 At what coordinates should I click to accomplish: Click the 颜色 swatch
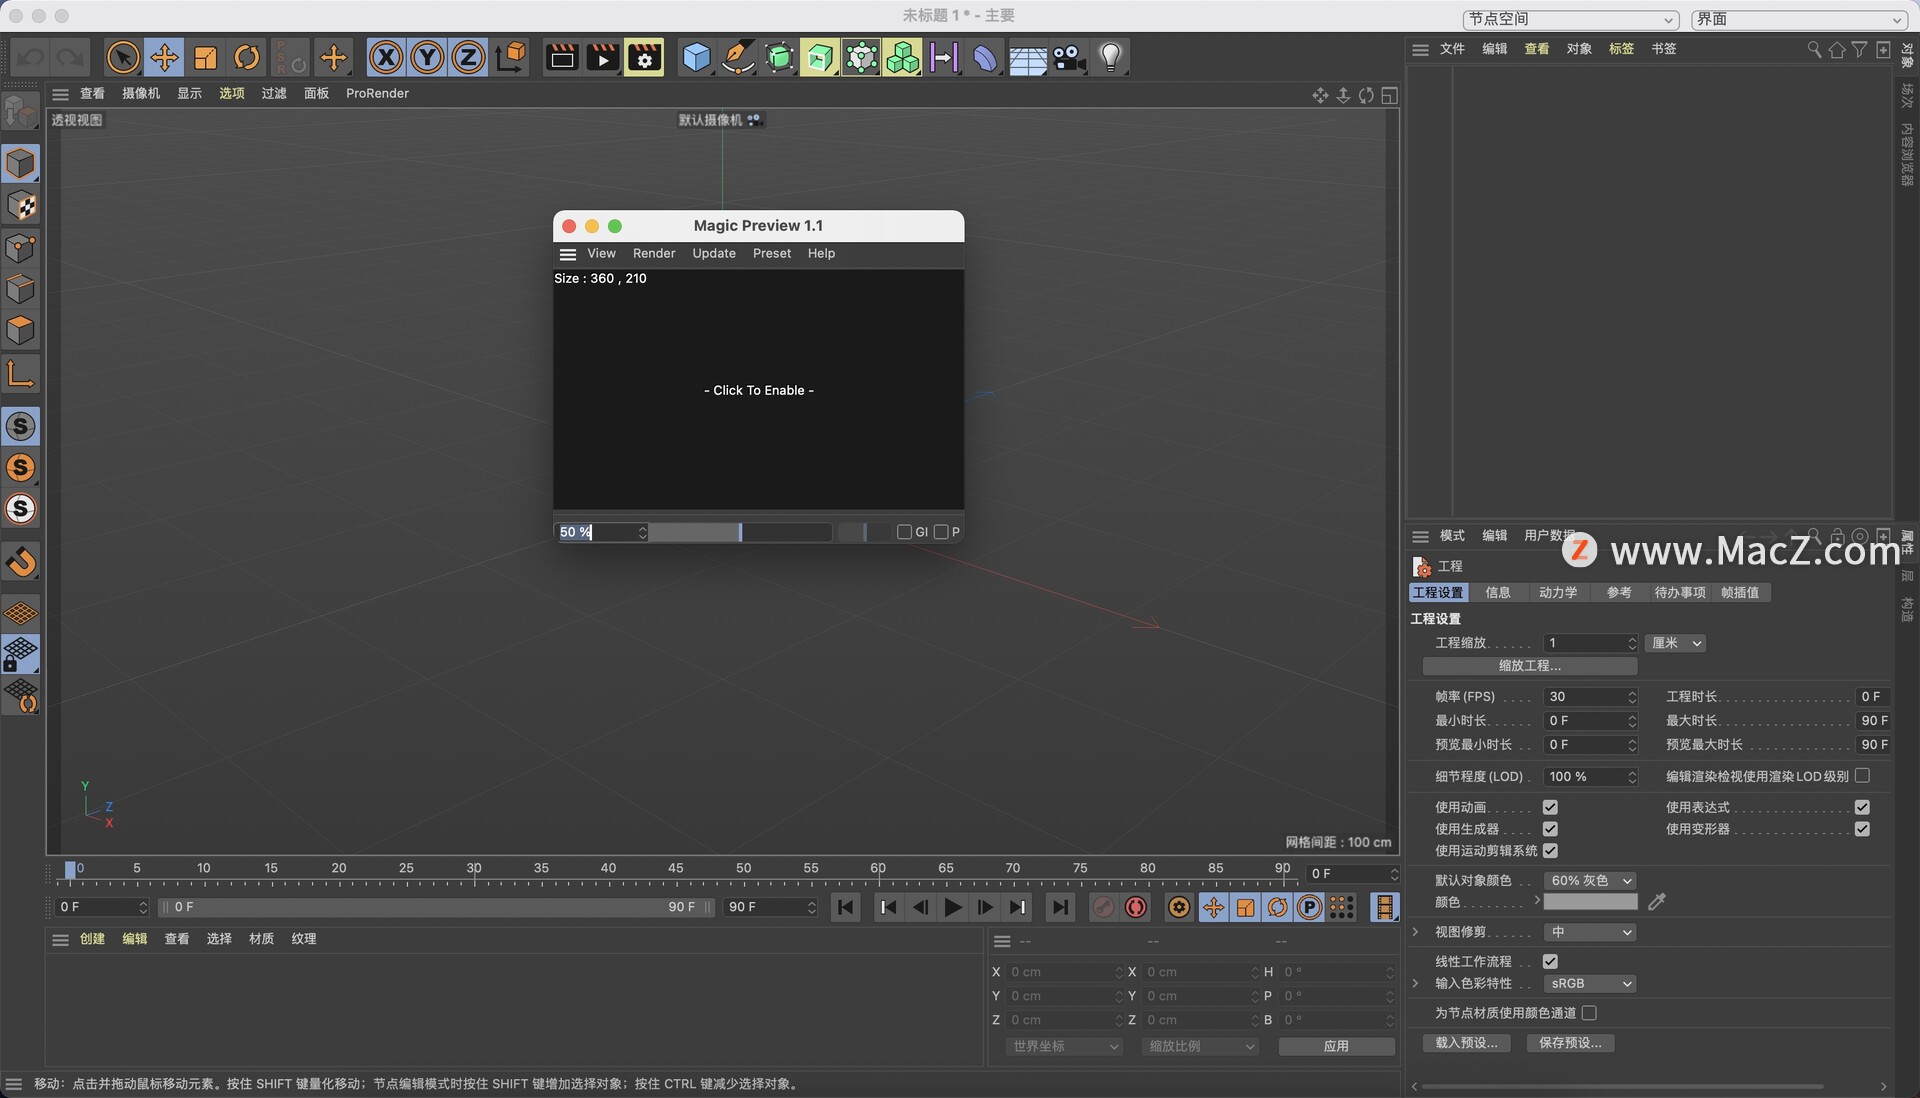pos(1591,902)
